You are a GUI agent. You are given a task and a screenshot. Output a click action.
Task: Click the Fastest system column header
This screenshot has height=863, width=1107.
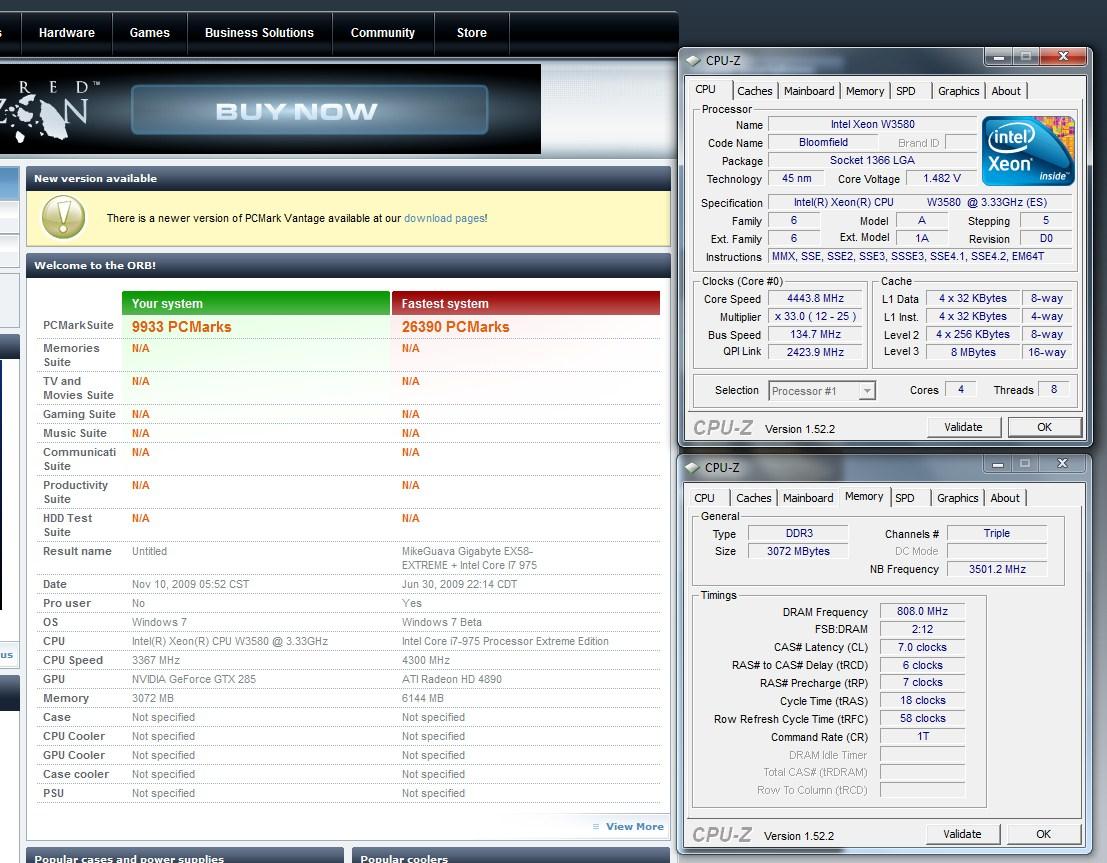coord(526,303)
